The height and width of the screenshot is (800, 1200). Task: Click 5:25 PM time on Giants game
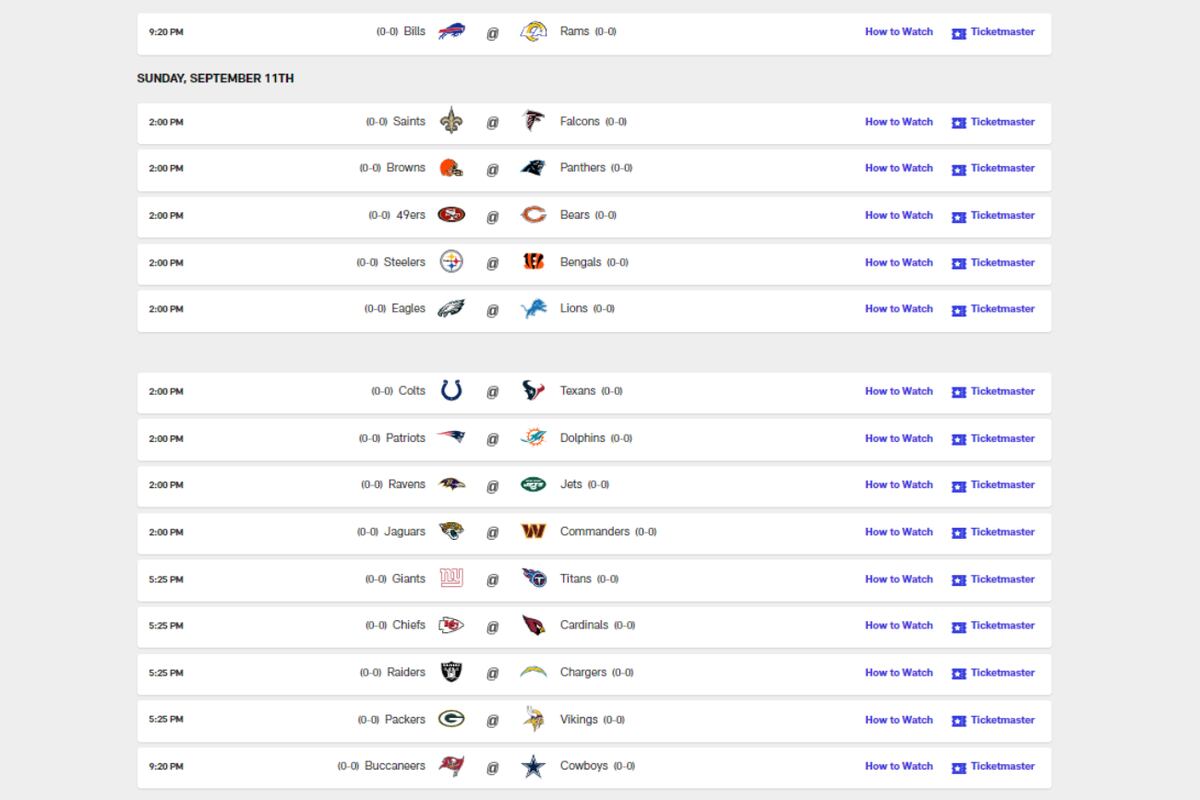(x=166, y=579)
